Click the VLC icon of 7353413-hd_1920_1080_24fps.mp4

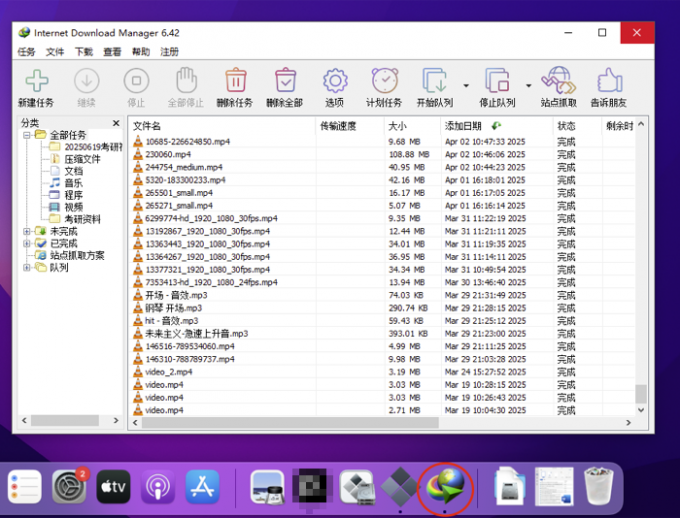pos(137,282)
